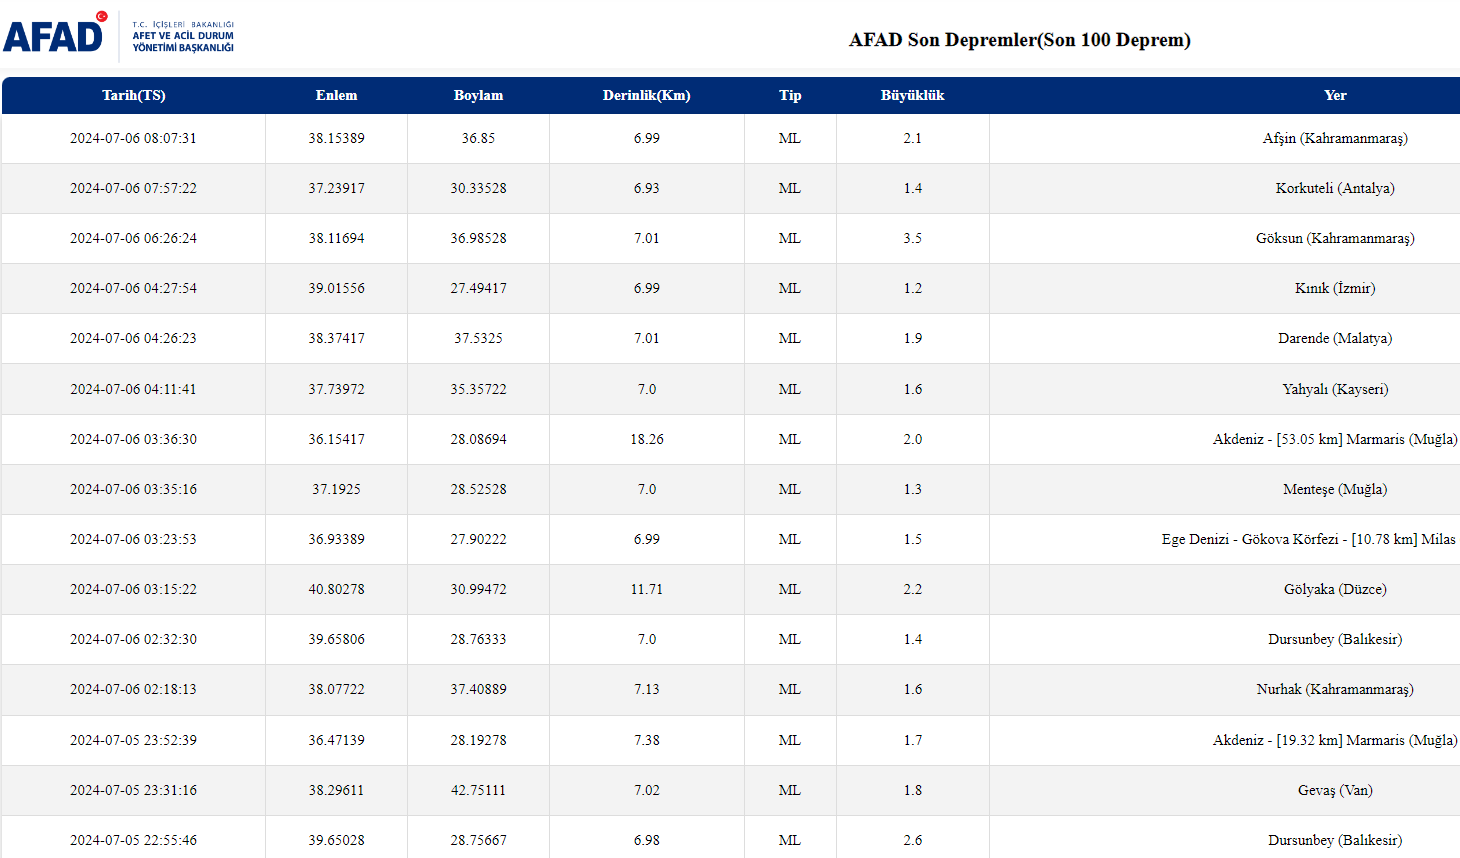Select date cell 2024-07-06 04:11:41
1460x858 pixels.
coord(133,389)
